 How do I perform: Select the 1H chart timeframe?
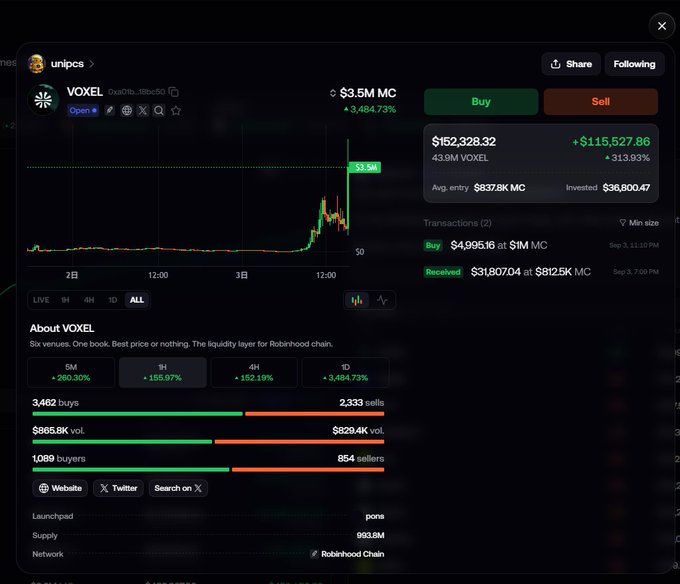pyautogui.click(x=65, y=300)
